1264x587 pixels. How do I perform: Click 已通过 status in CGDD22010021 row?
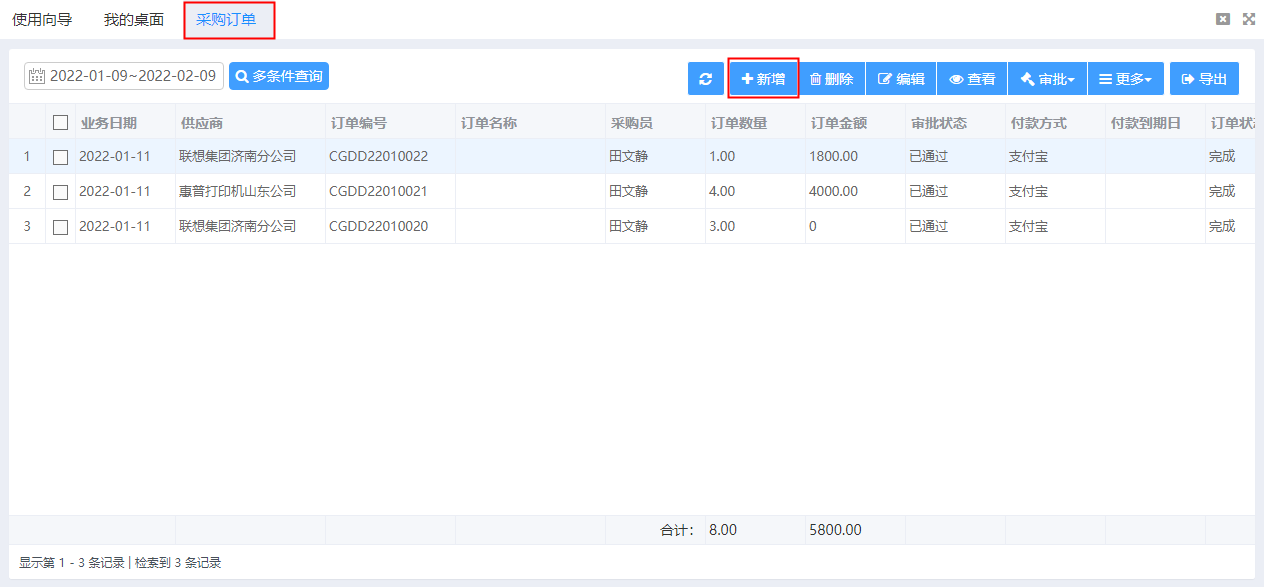(x=928, y=192)
